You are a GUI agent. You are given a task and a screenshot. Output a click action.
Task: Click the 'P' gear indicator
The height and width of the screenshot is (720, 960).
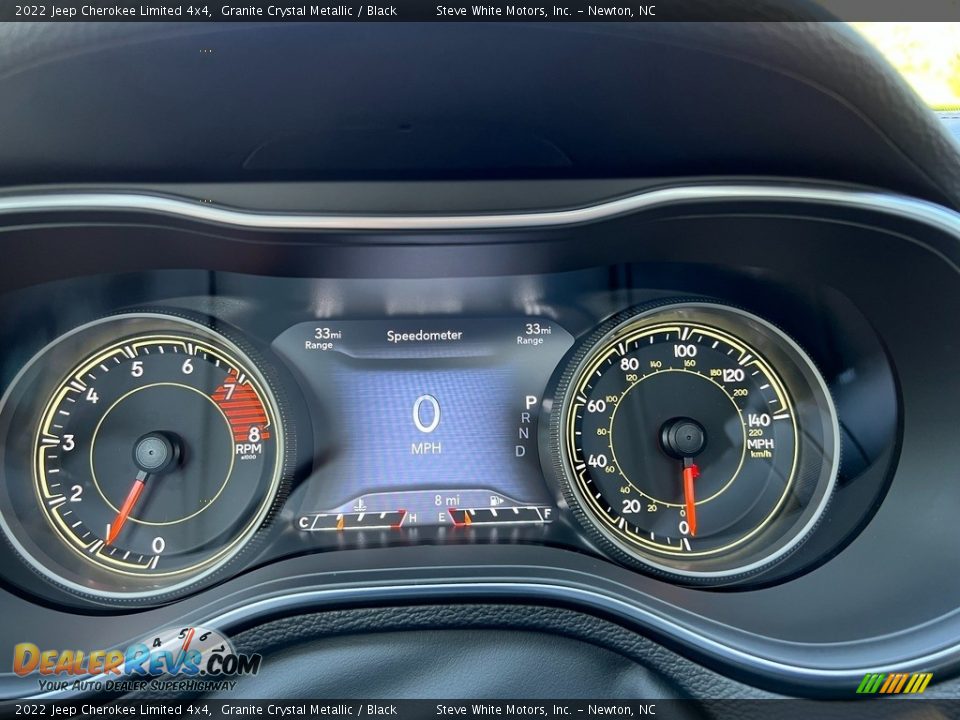pos(531,402)
